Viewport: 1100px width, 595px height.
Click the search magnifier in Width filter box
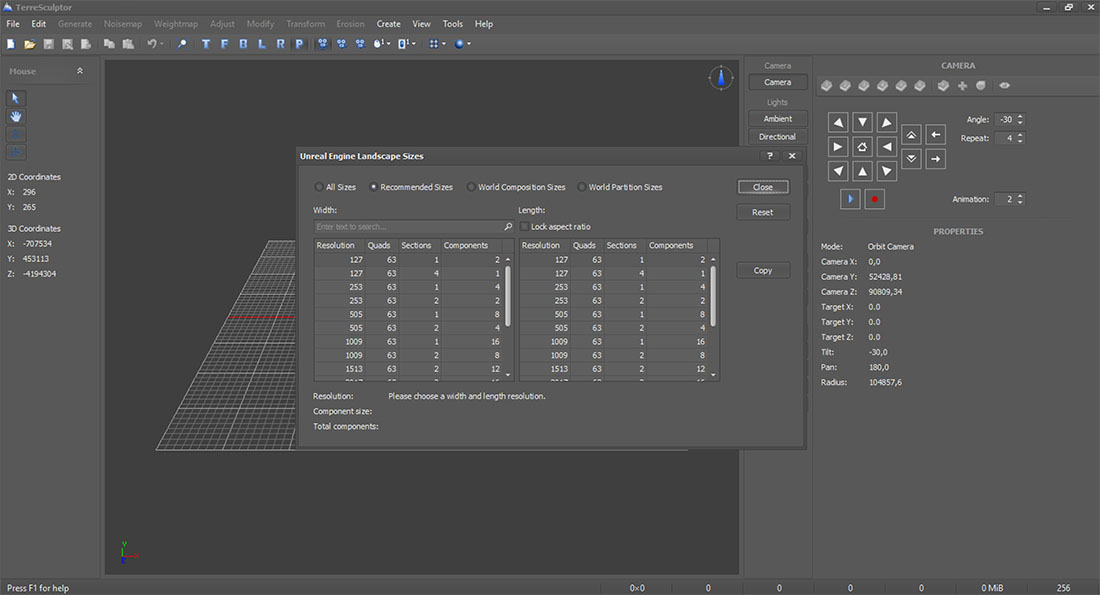(508, 227)
